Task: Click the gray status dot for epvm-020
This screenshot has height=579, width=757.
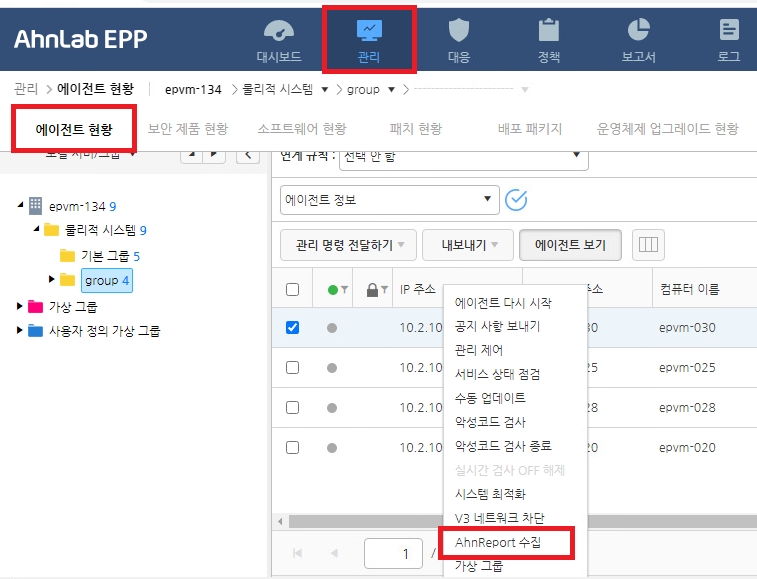Action: pos(332,448)
